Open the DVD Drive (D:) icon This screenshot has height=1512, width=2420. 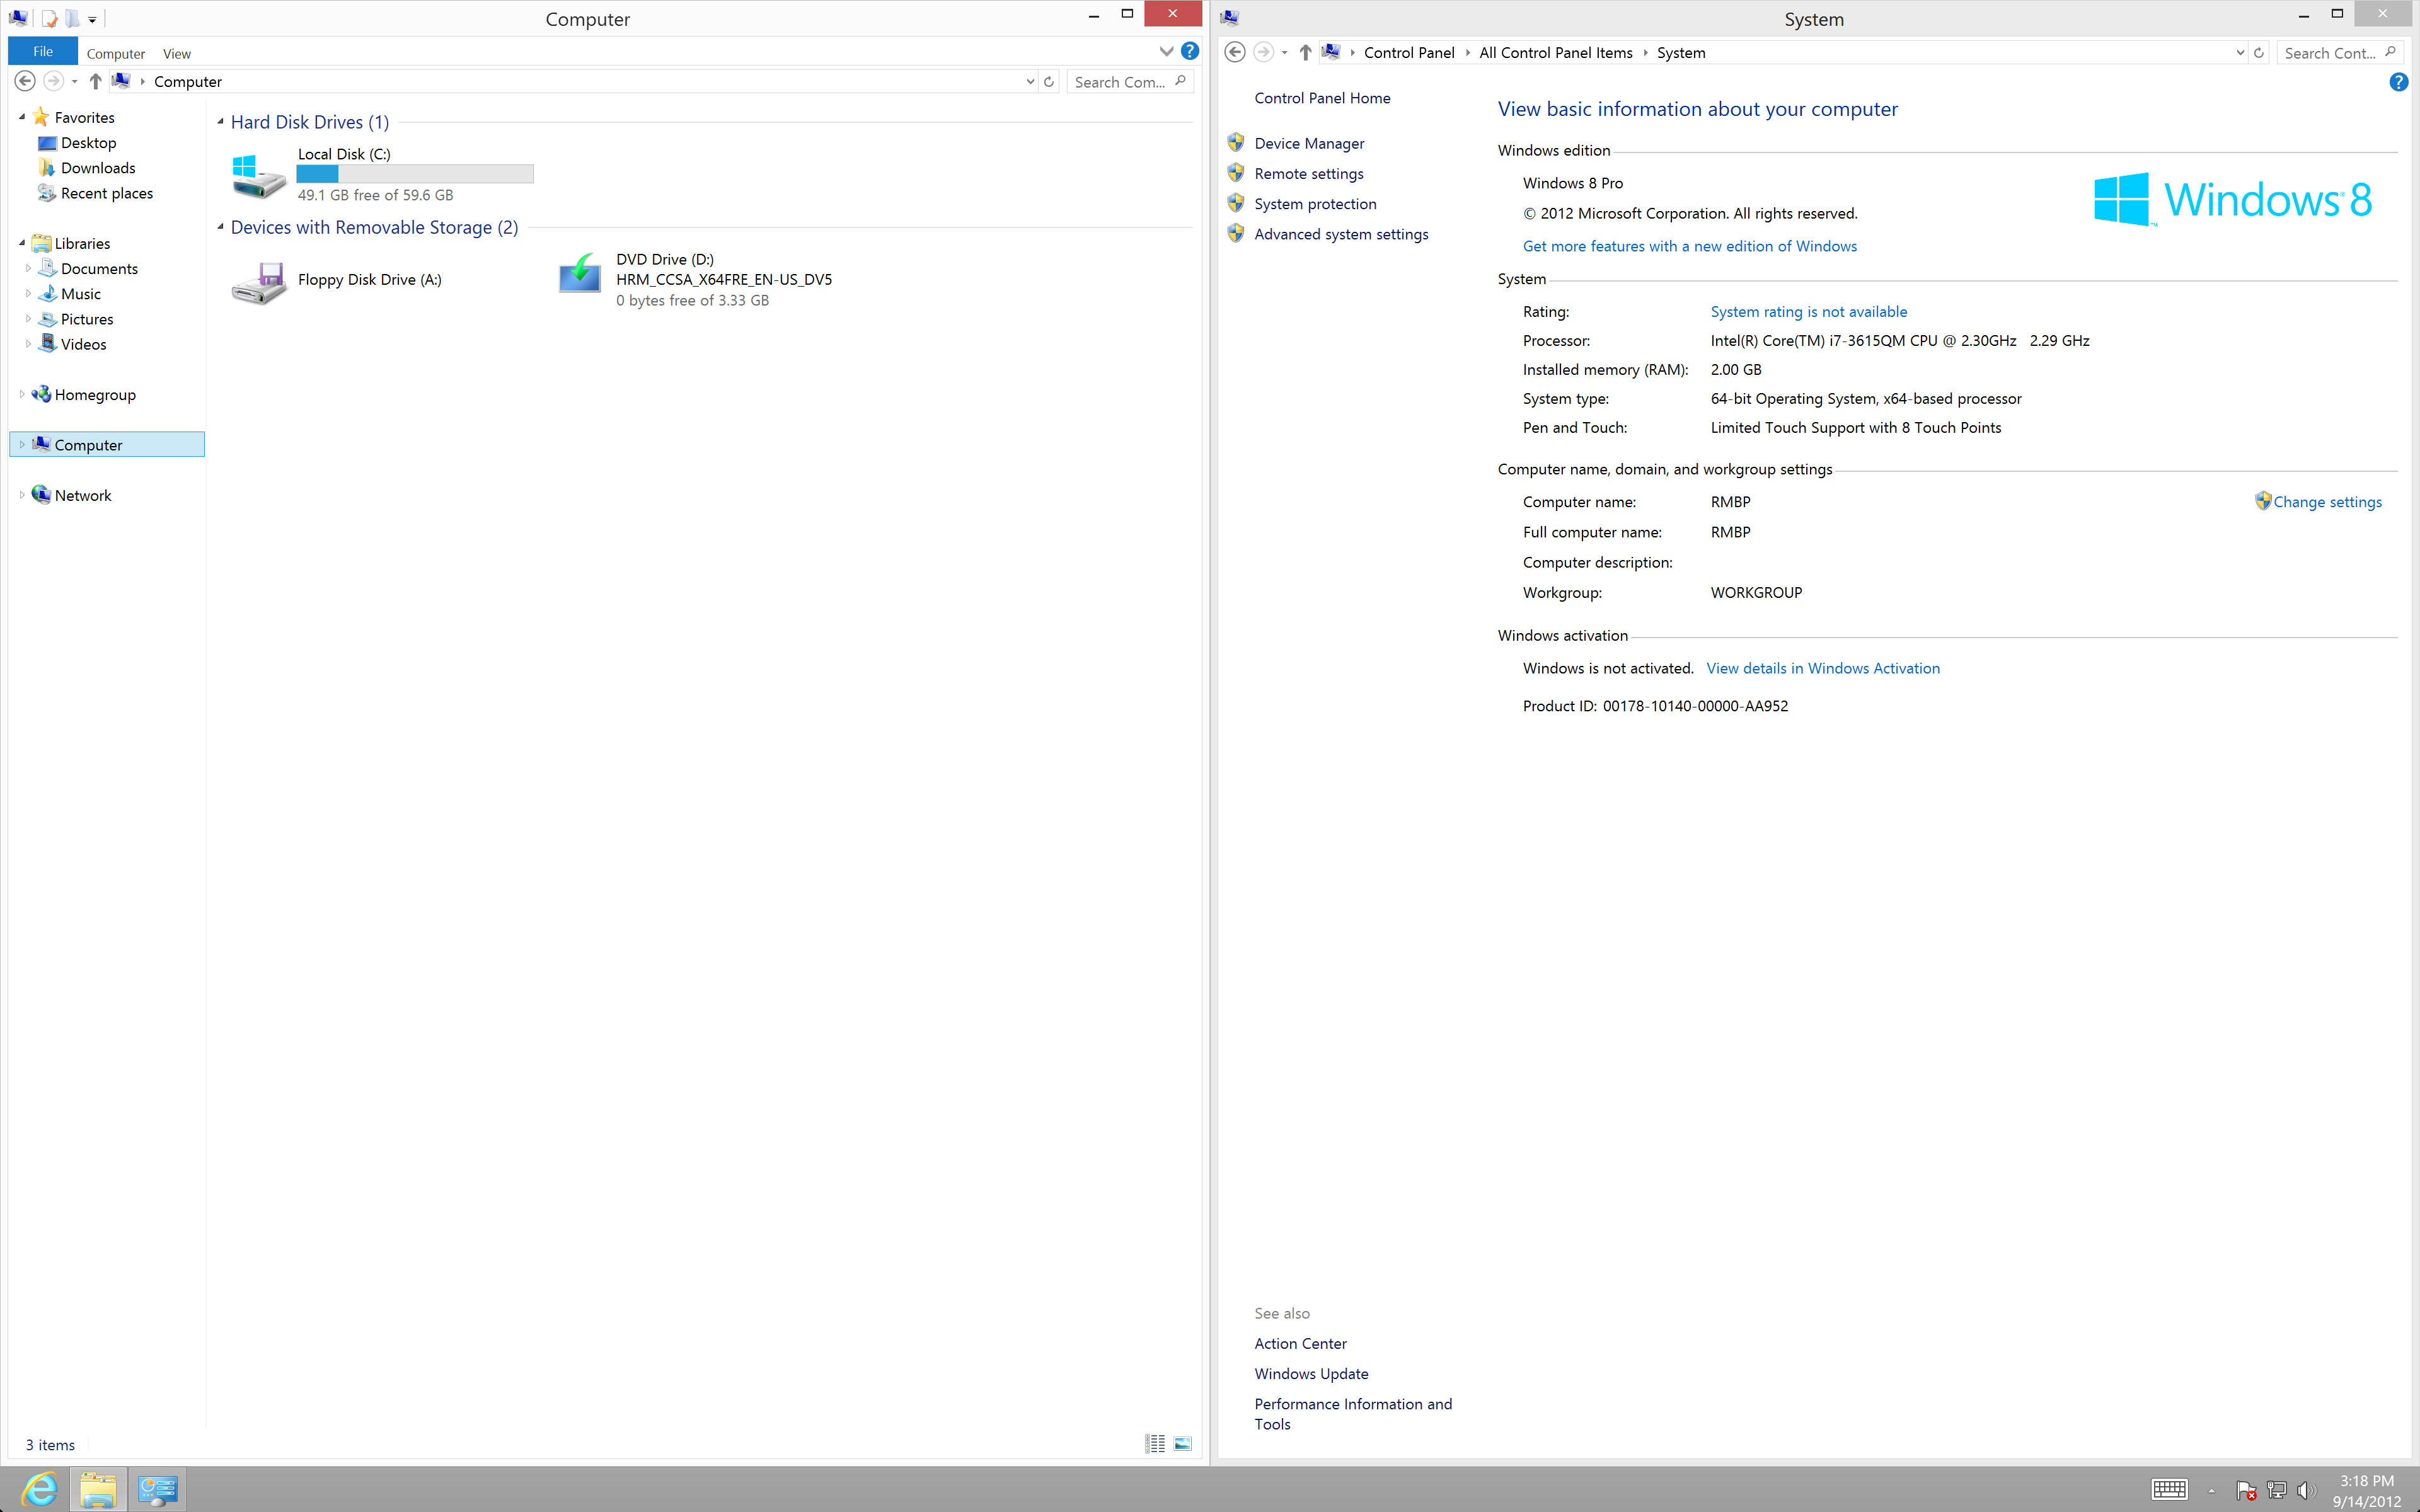click(x=579, y=274)
